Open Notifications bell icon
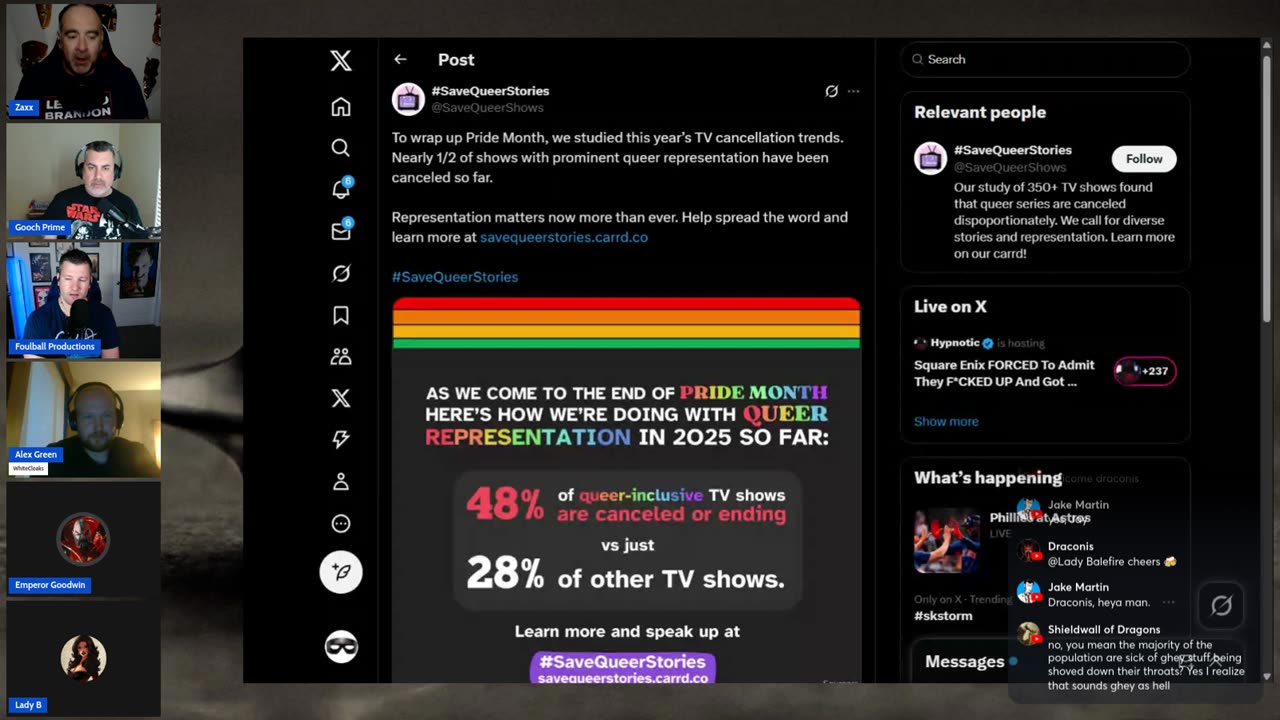Screen dimensions: 1280x720 tap(341, 190)
